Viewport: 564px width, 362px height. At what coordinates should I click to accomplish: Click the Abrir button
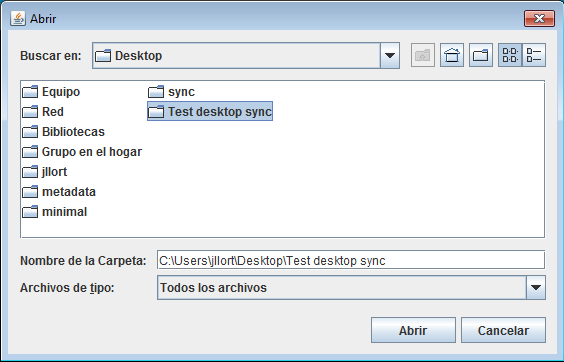pyautogui.click(x=413, y=330)
